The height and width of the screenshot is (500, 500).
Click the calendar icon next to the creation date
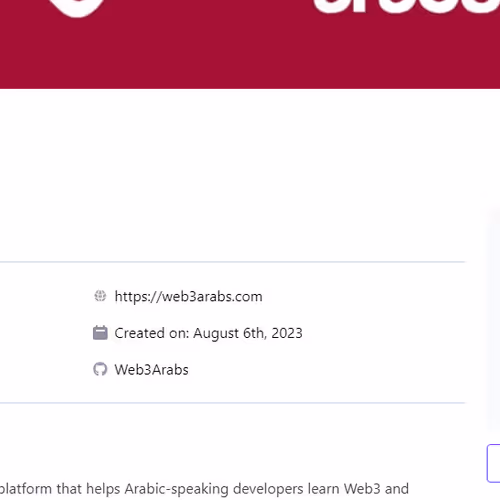pyautogui.click(x=100, y=333)
